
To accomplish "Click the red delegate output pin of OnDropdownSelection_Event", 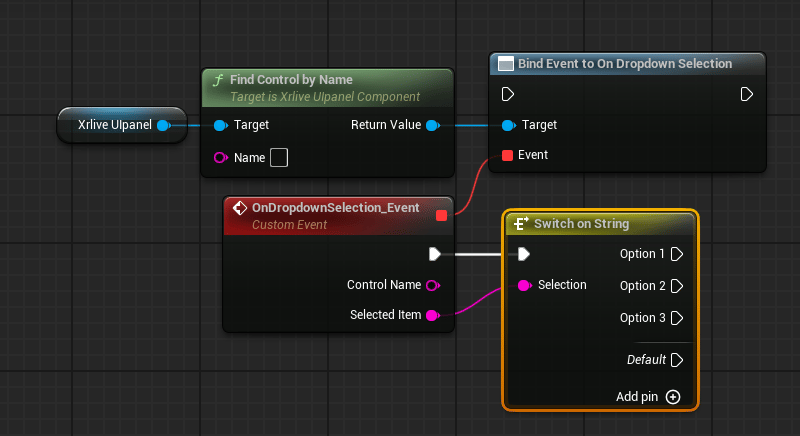I will click(441, 216).
